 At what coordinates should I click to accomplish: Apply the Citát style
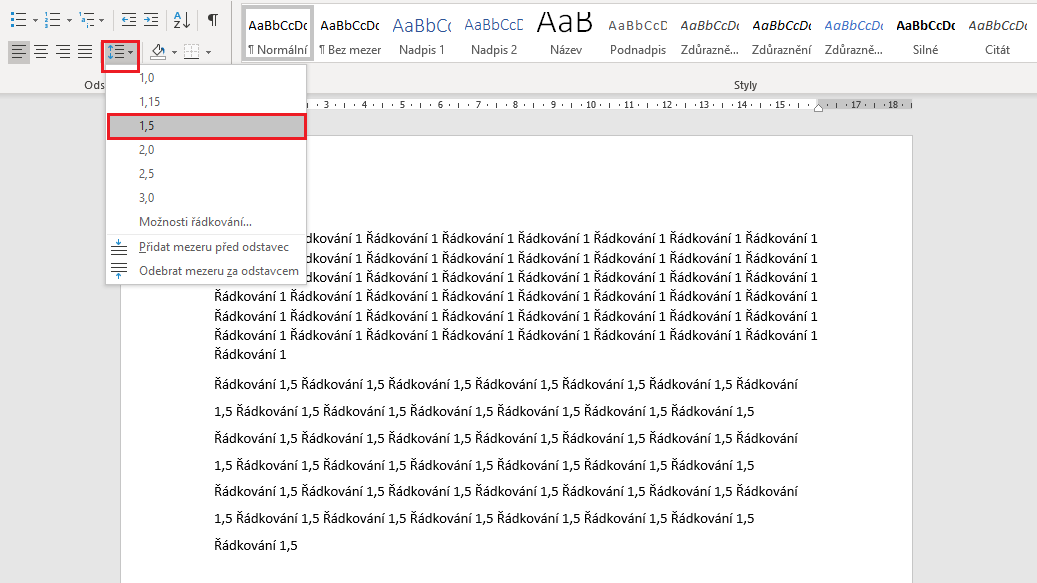click(x=997, y=34)
